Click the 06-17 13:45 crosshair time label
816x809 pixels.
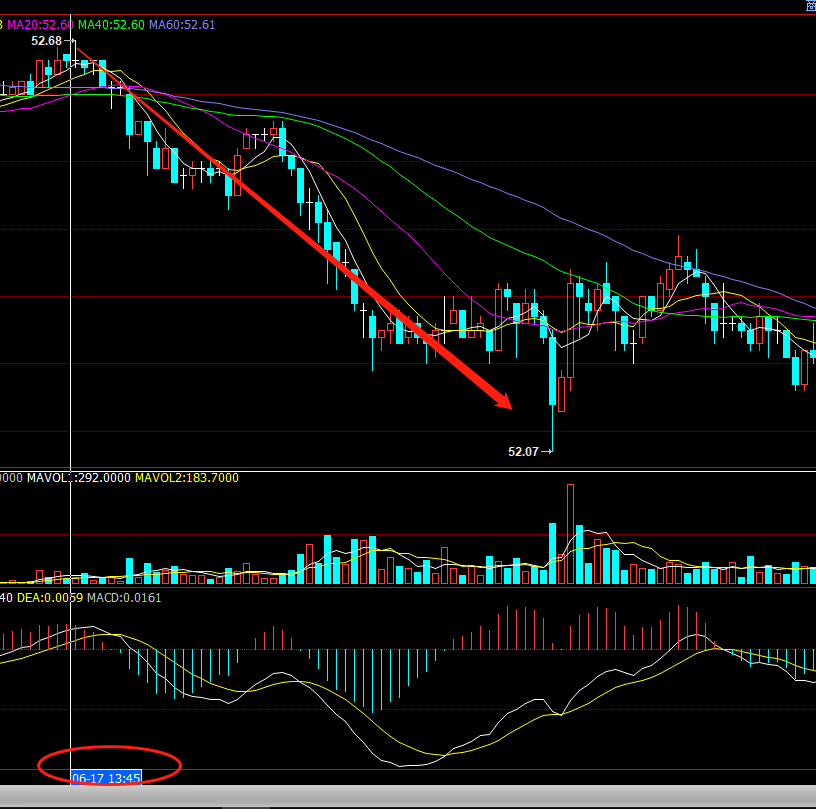pos(106,778)
